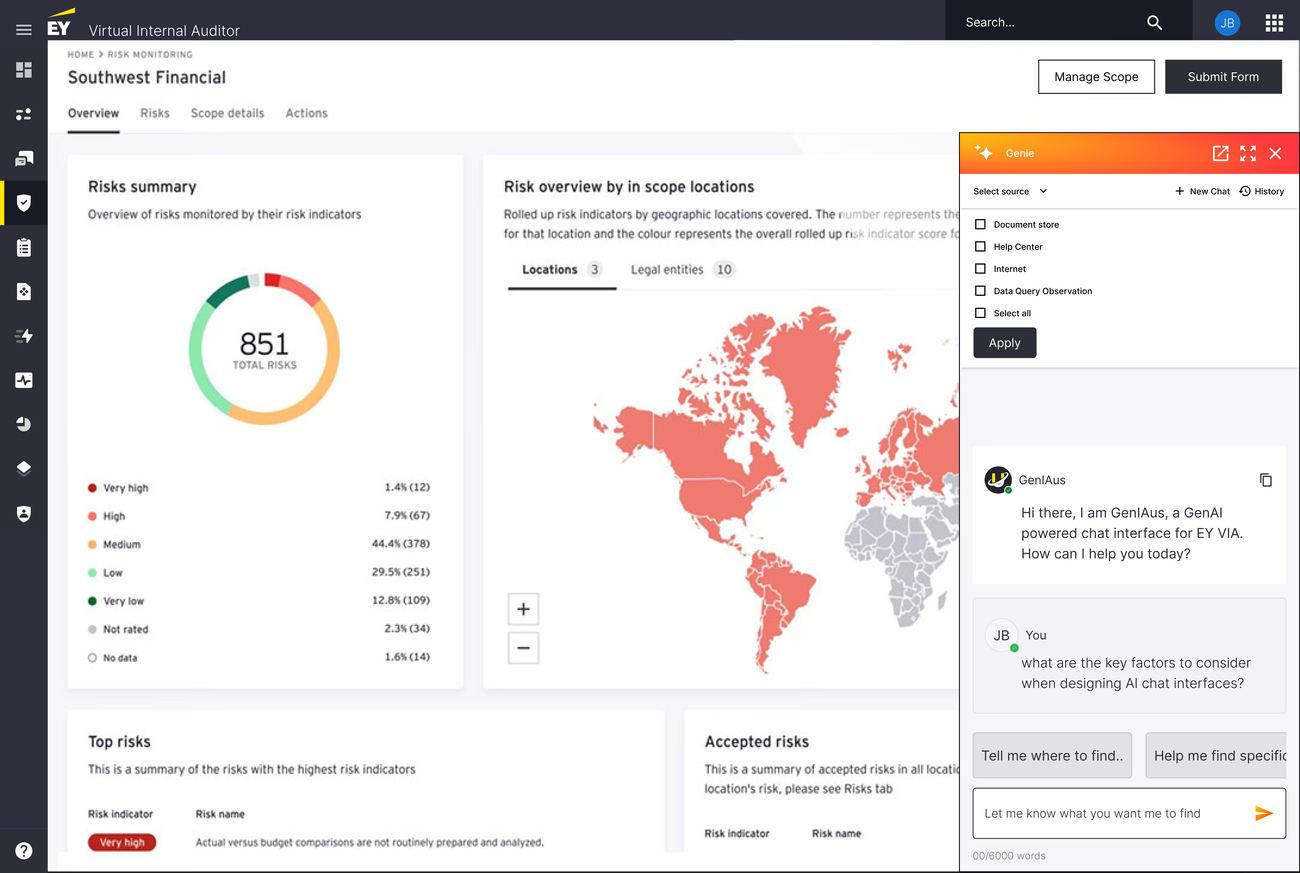Image resolution: width=1300 pixels, height=873 pixels.
Task: Open the chat bubbles icon in sidebar
Action: 24,158
